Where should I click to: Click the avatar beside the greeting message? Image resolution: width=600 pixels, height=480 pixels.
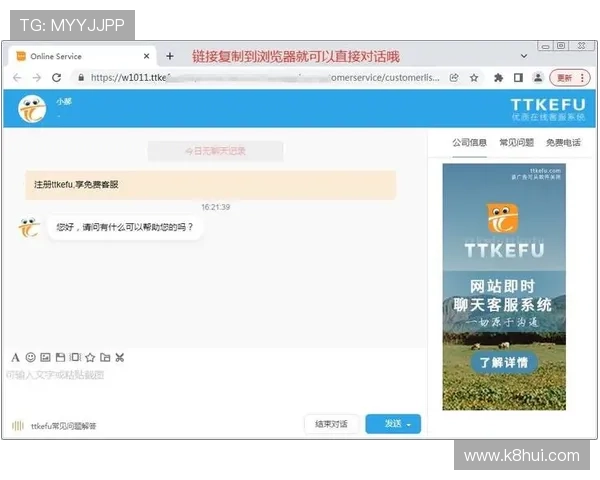pos(29,228)
